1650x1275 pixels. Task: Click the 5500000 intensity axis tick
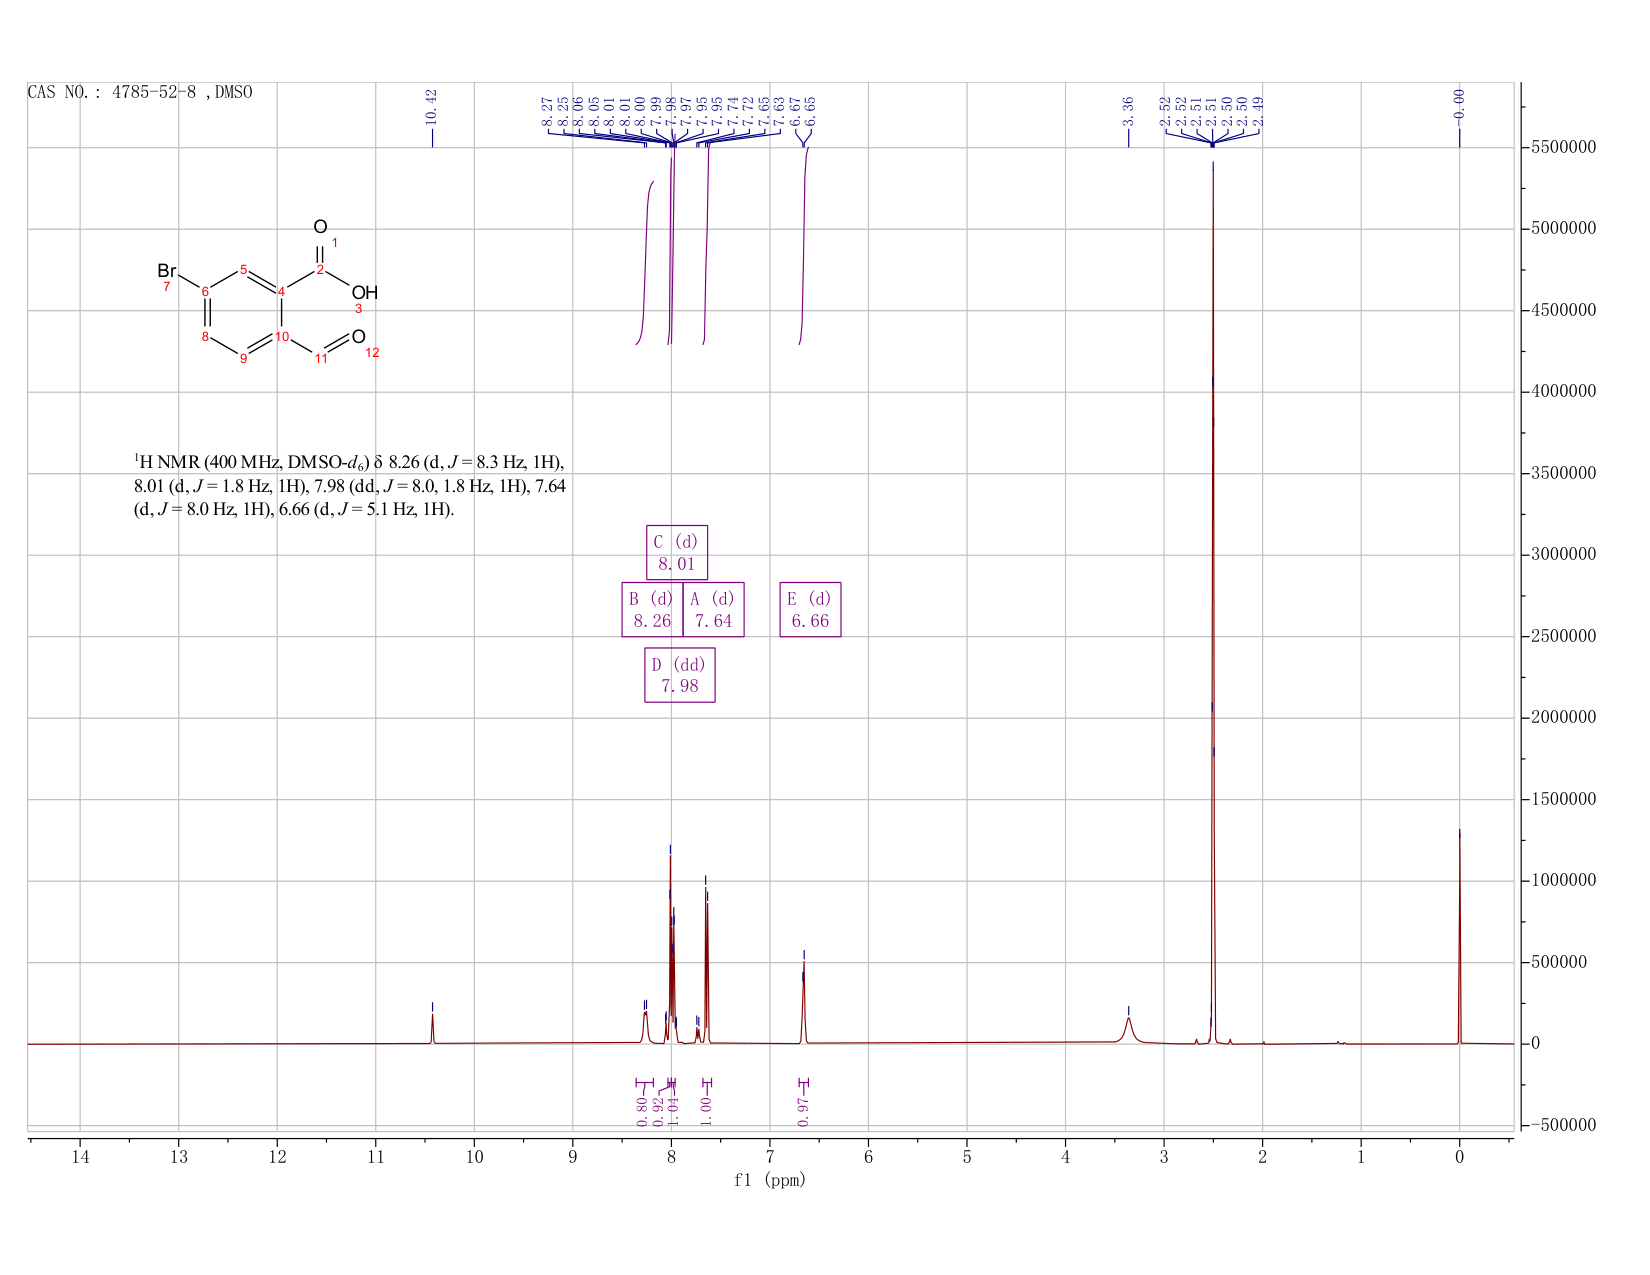(x=1562, y=147)
